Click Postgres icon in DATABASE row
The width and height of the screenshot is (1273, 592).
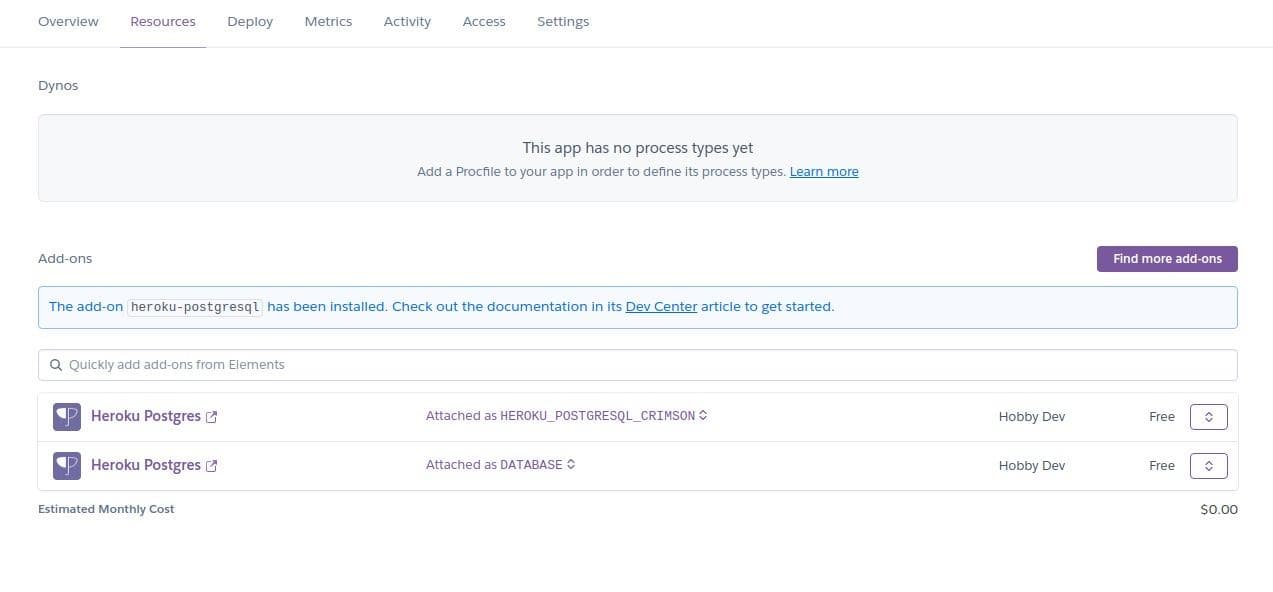point(67,465)
